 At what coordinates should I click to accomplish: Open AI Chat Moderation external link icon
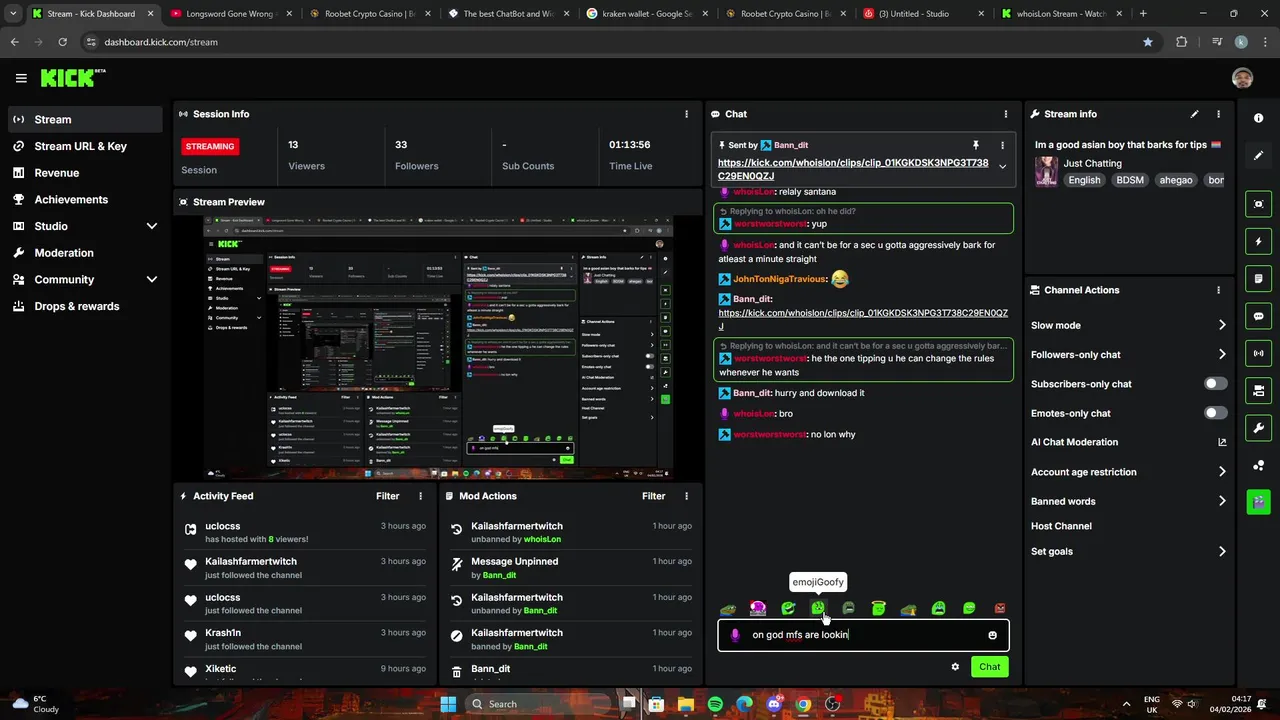[1222, 442]
